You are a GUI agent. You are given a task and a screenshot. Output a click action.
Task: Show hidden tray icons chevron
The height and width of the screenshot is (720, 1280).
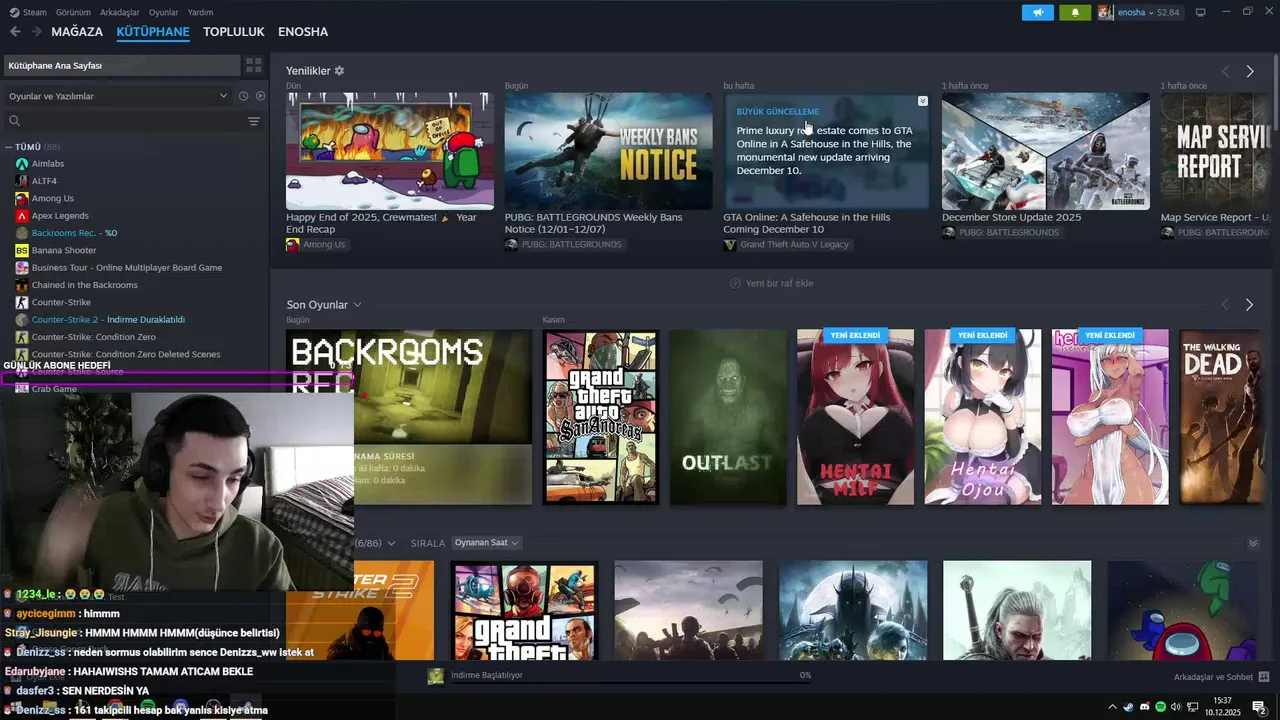(x=1112, y=707)
